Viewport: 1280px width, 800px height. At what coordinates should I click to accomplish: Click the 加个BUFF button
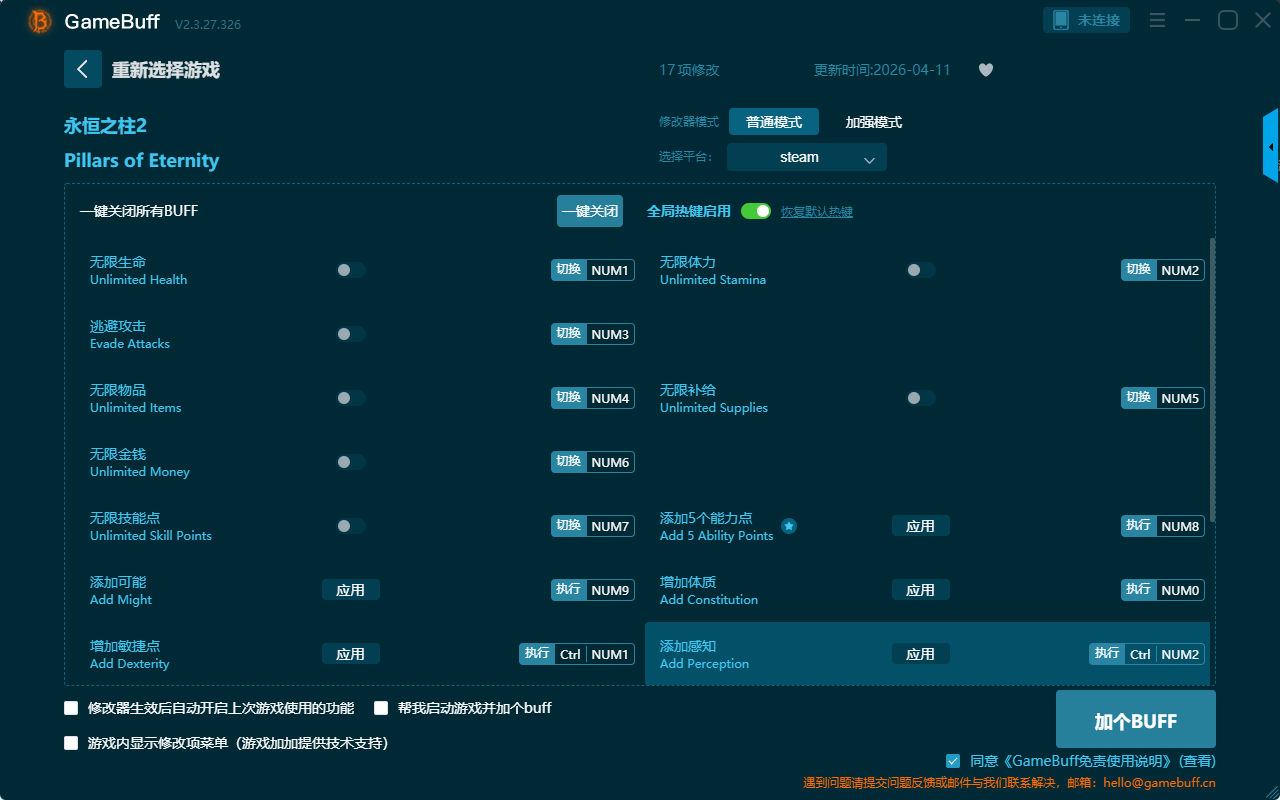1135,720
